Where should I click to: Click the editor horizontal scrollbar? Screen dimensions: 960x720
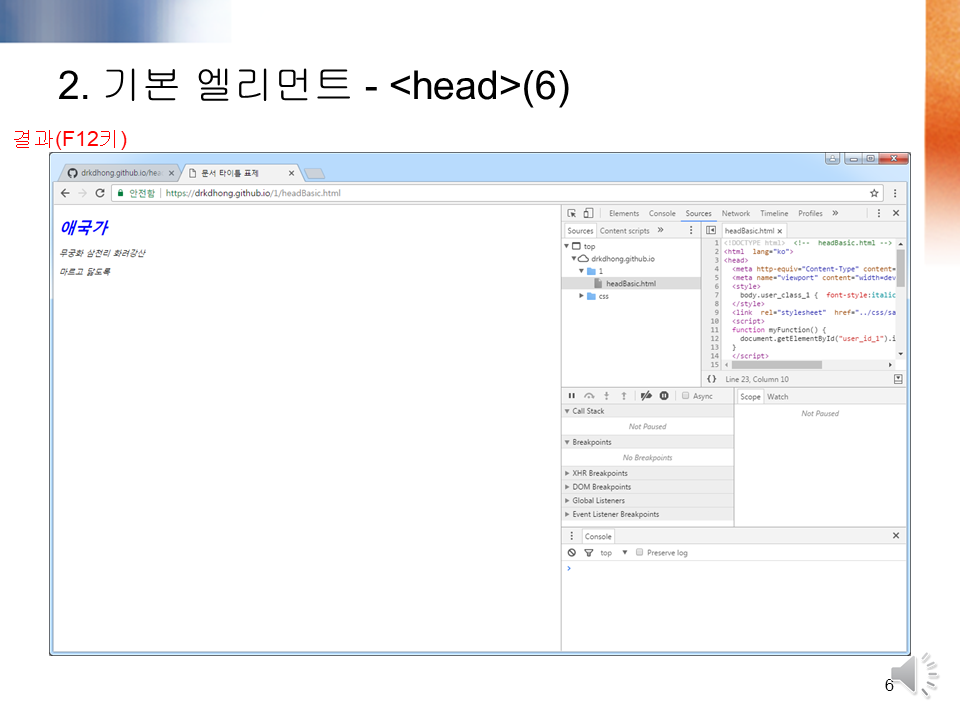pyautogui.click(x=776, y=364)
